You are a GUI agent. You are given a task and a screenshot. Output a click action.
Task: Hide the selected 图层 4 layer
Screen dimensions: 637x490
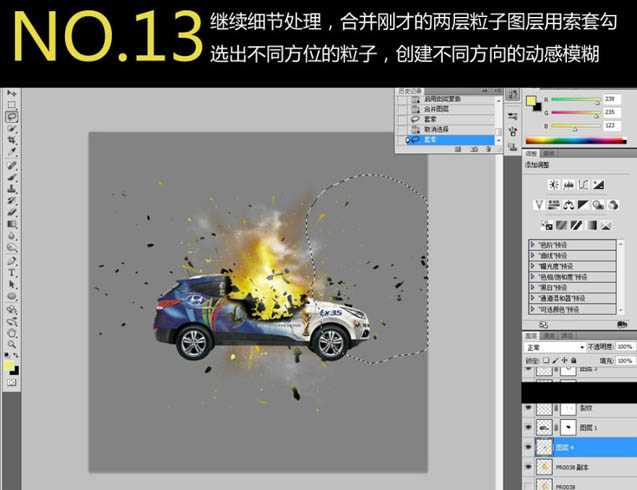pyautogui.click(x=529, y=447)
